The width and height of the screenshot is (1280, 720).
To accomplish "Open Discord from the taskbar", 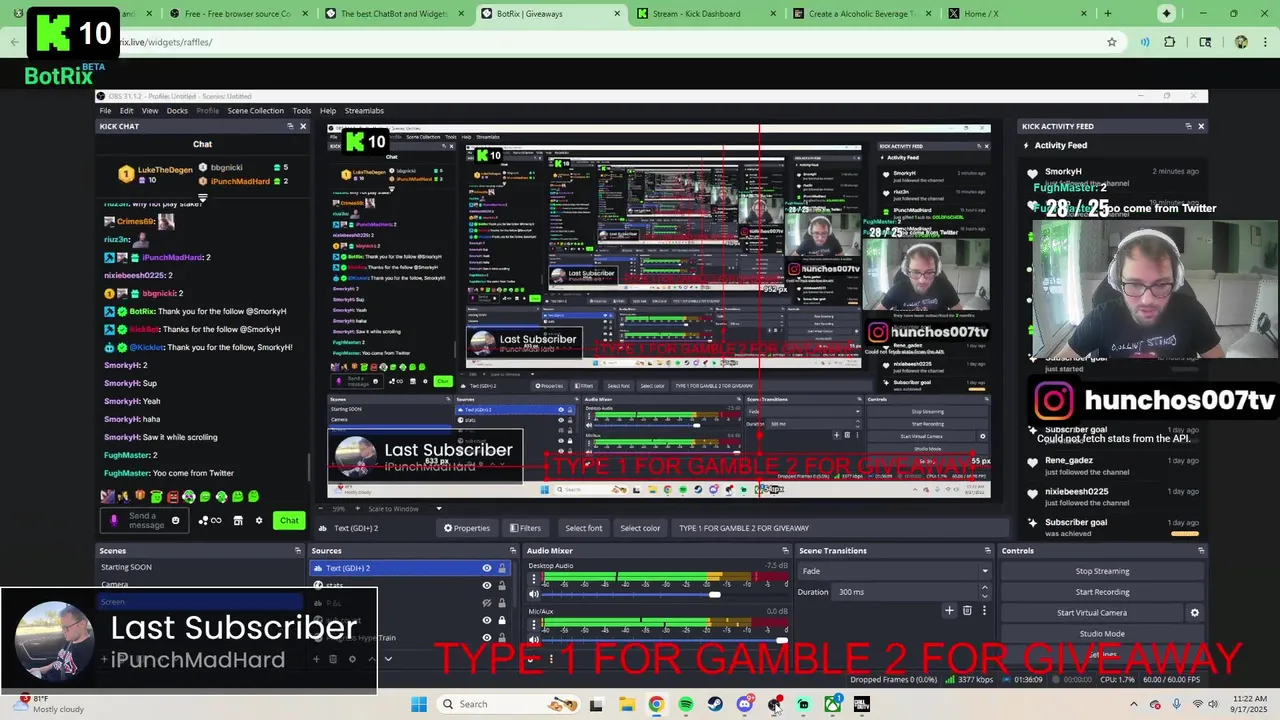I will coord(745,704).
